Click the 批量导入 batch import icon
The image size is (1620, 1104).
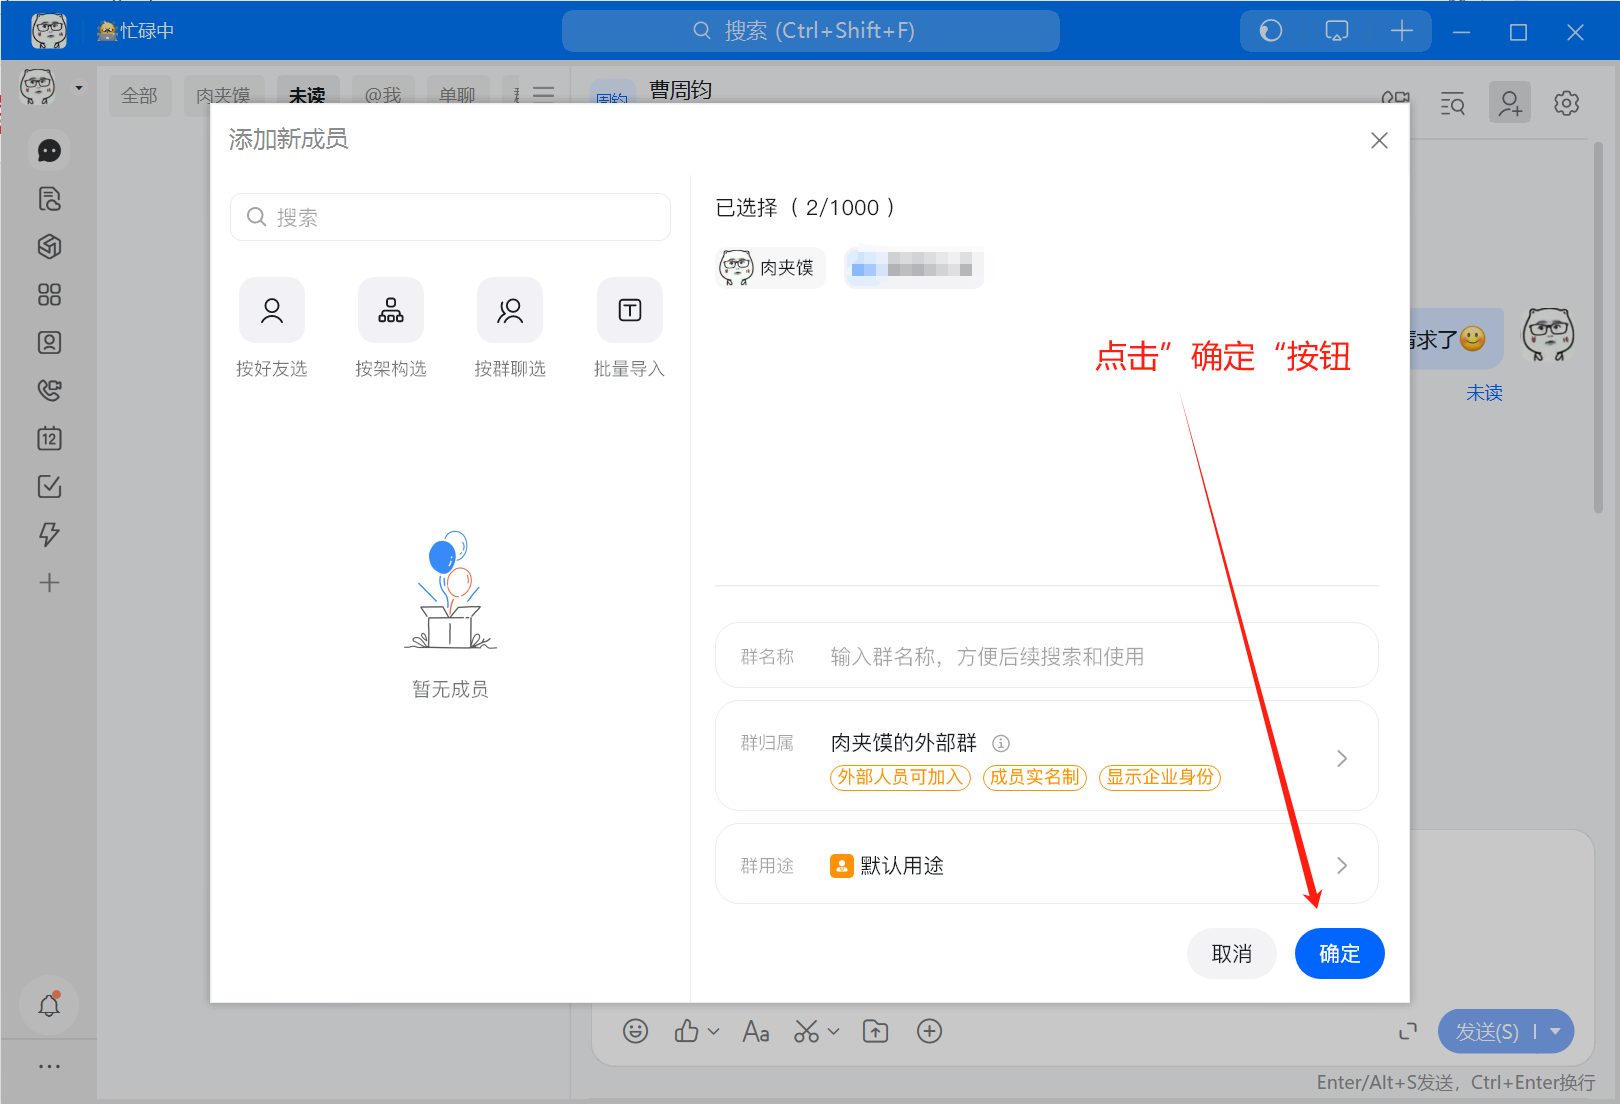[629, 311]
